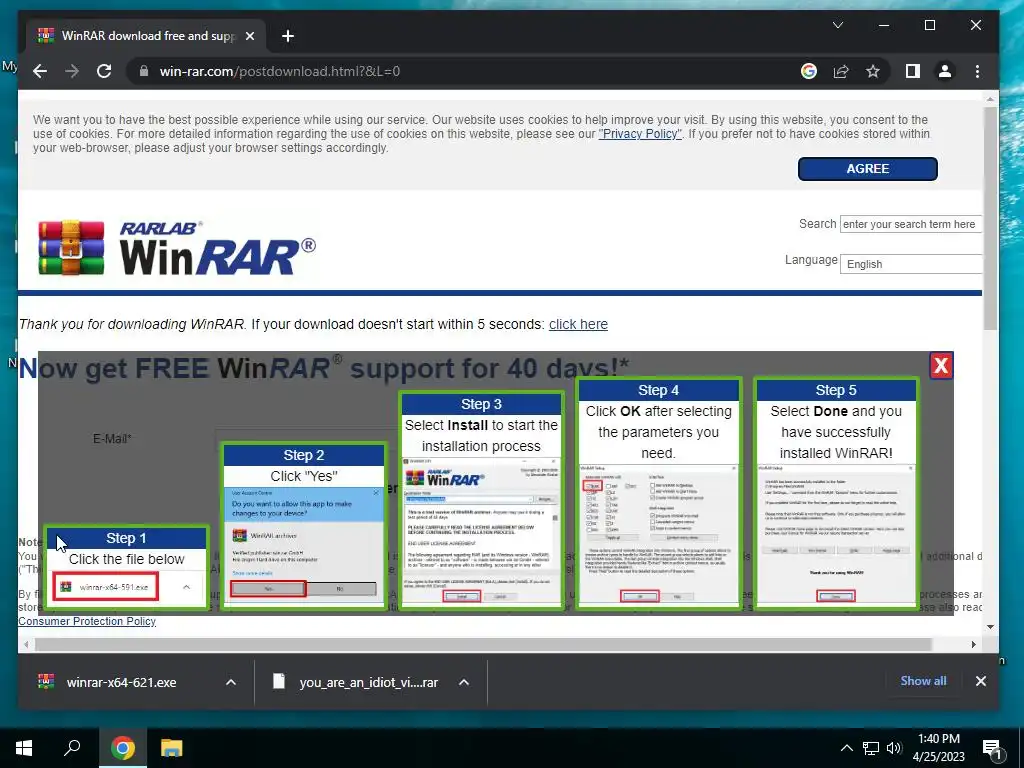Close the WinRAR download tab
Viewport: 1024px width, 768px height.
click(249, 36)
